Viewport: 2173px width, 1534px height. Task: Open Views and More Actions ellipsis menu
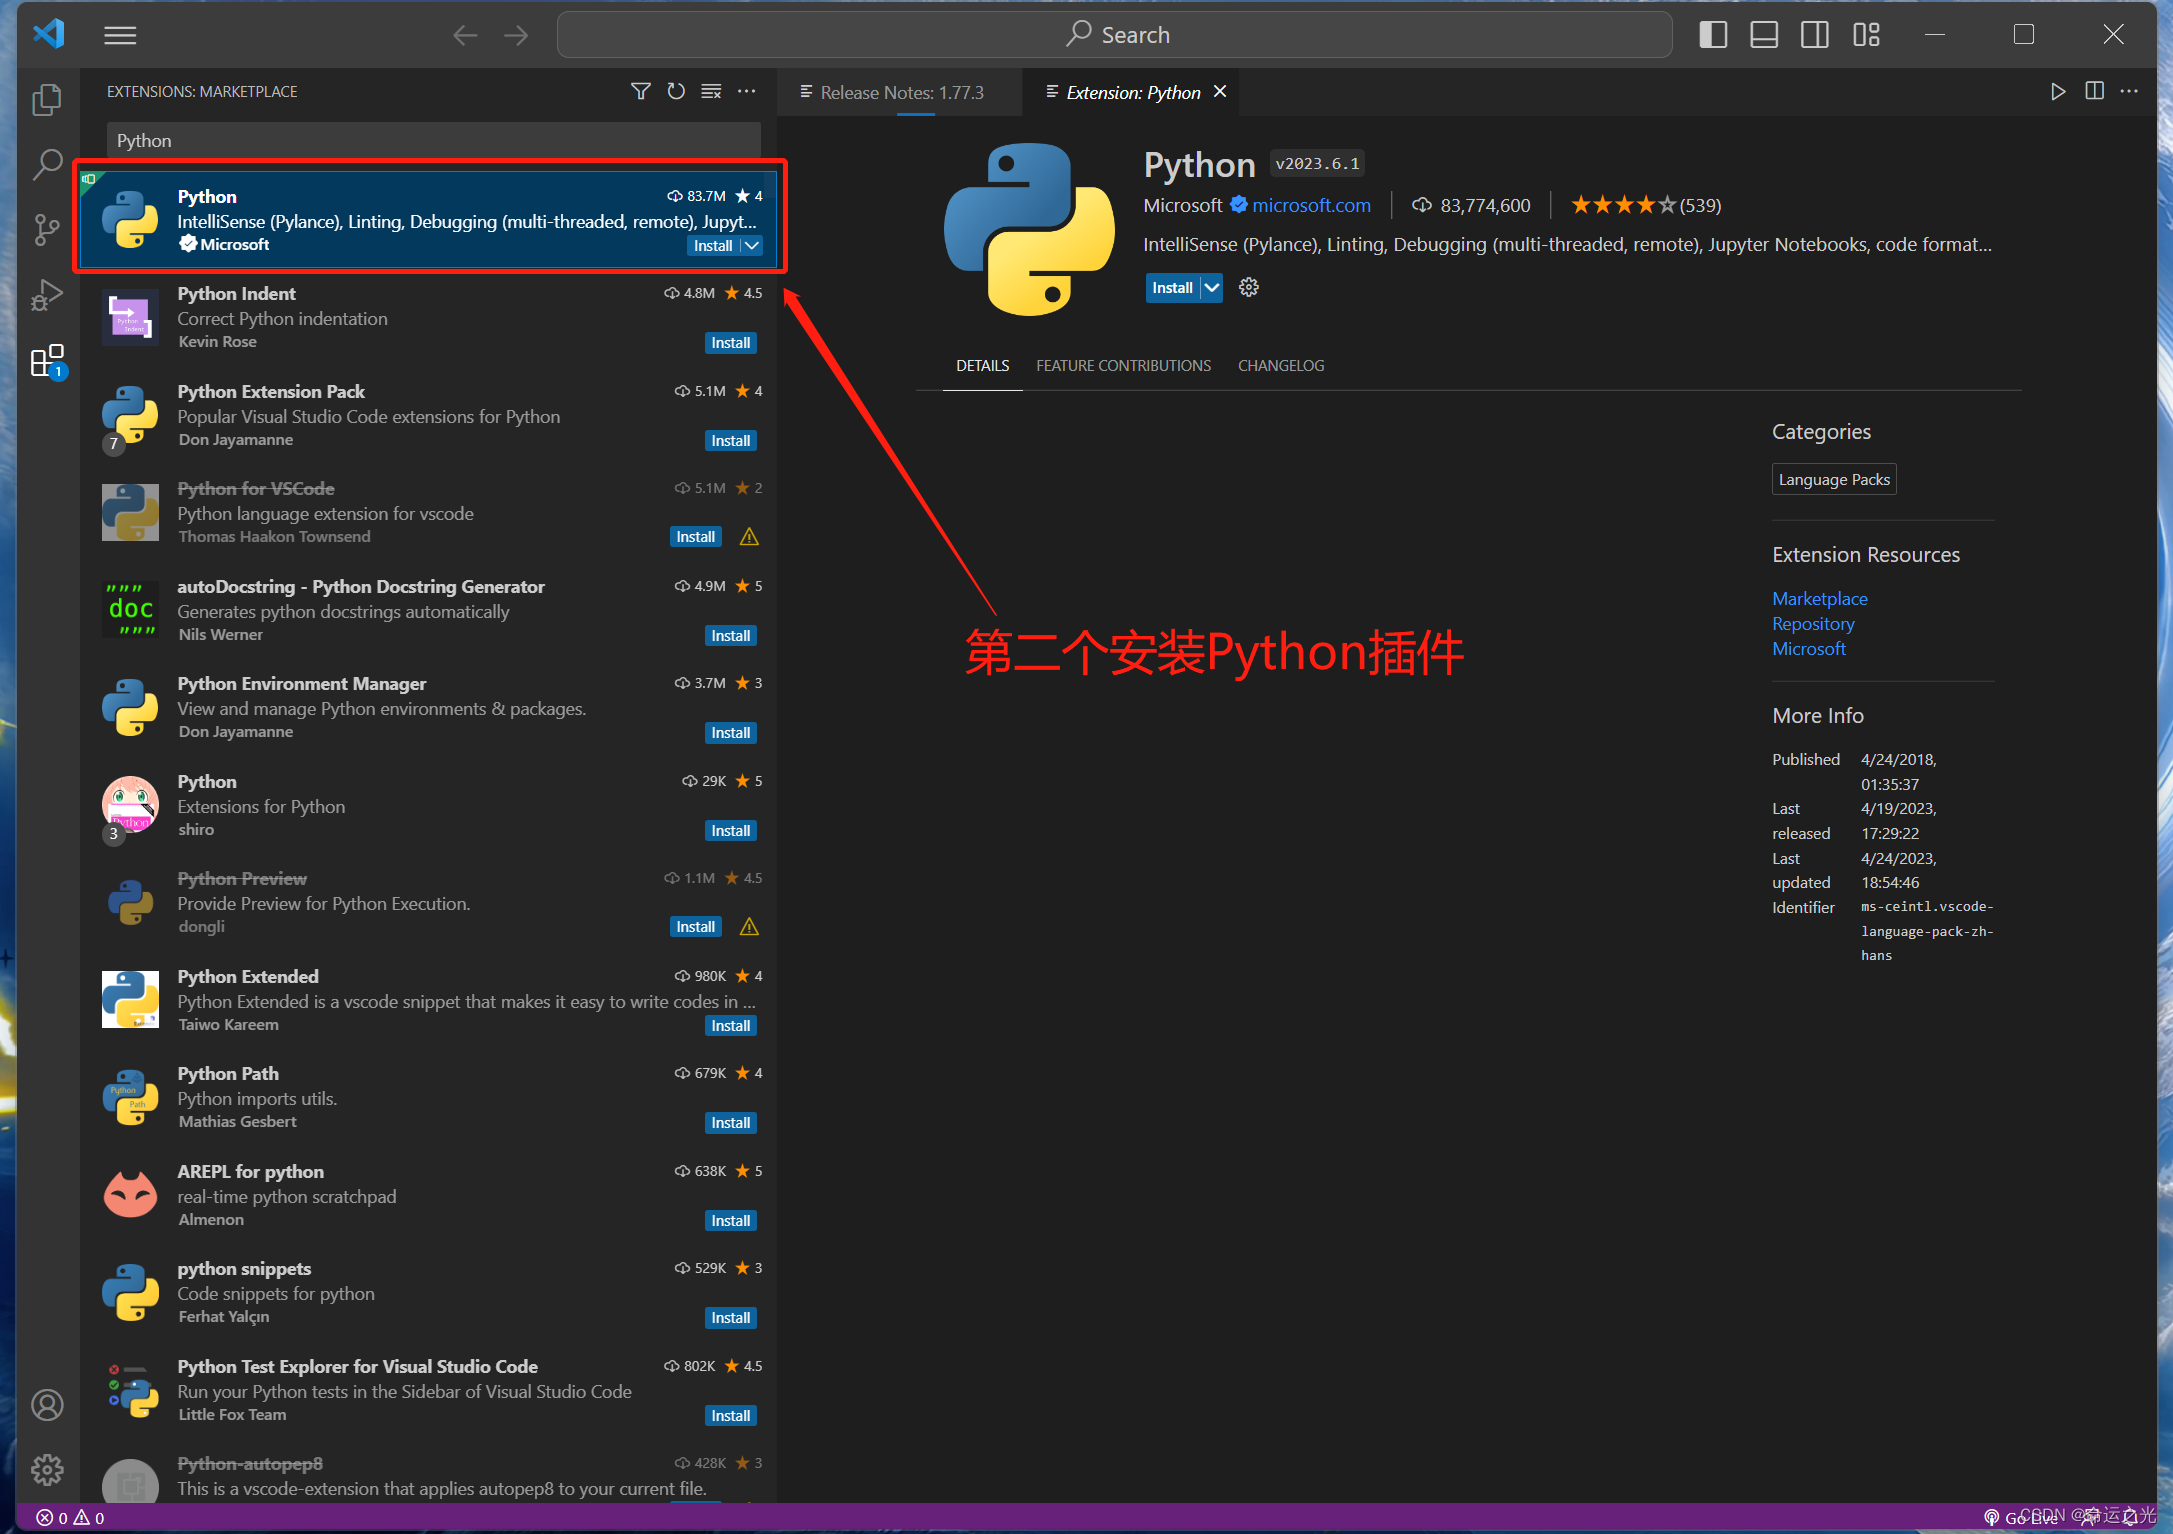[x=747, y=91]
